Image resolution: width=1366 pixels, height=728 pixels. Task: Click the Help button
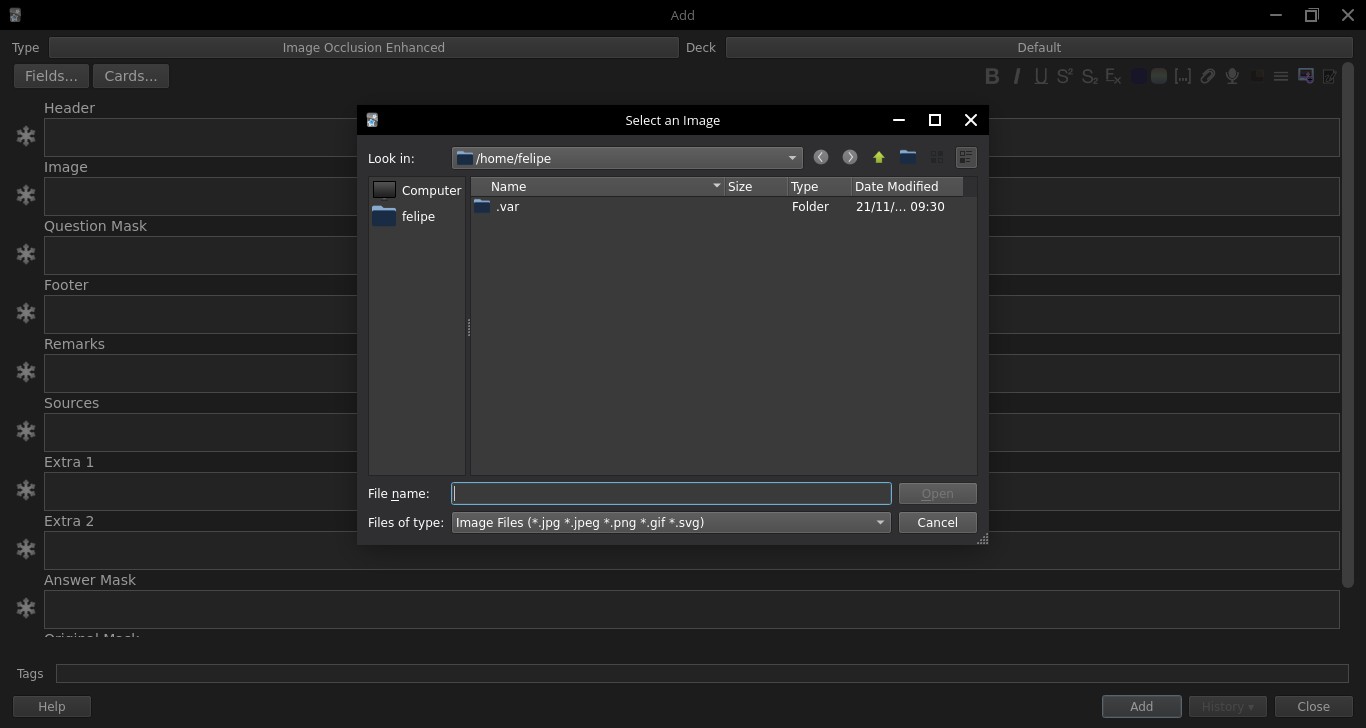pos(52,706)
